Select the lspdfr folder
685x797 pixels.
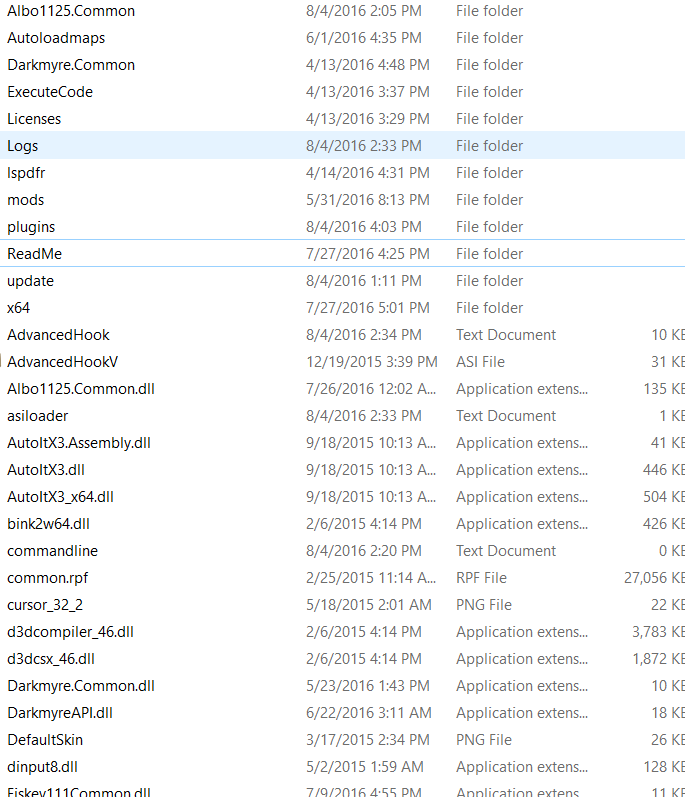[26, 173]
